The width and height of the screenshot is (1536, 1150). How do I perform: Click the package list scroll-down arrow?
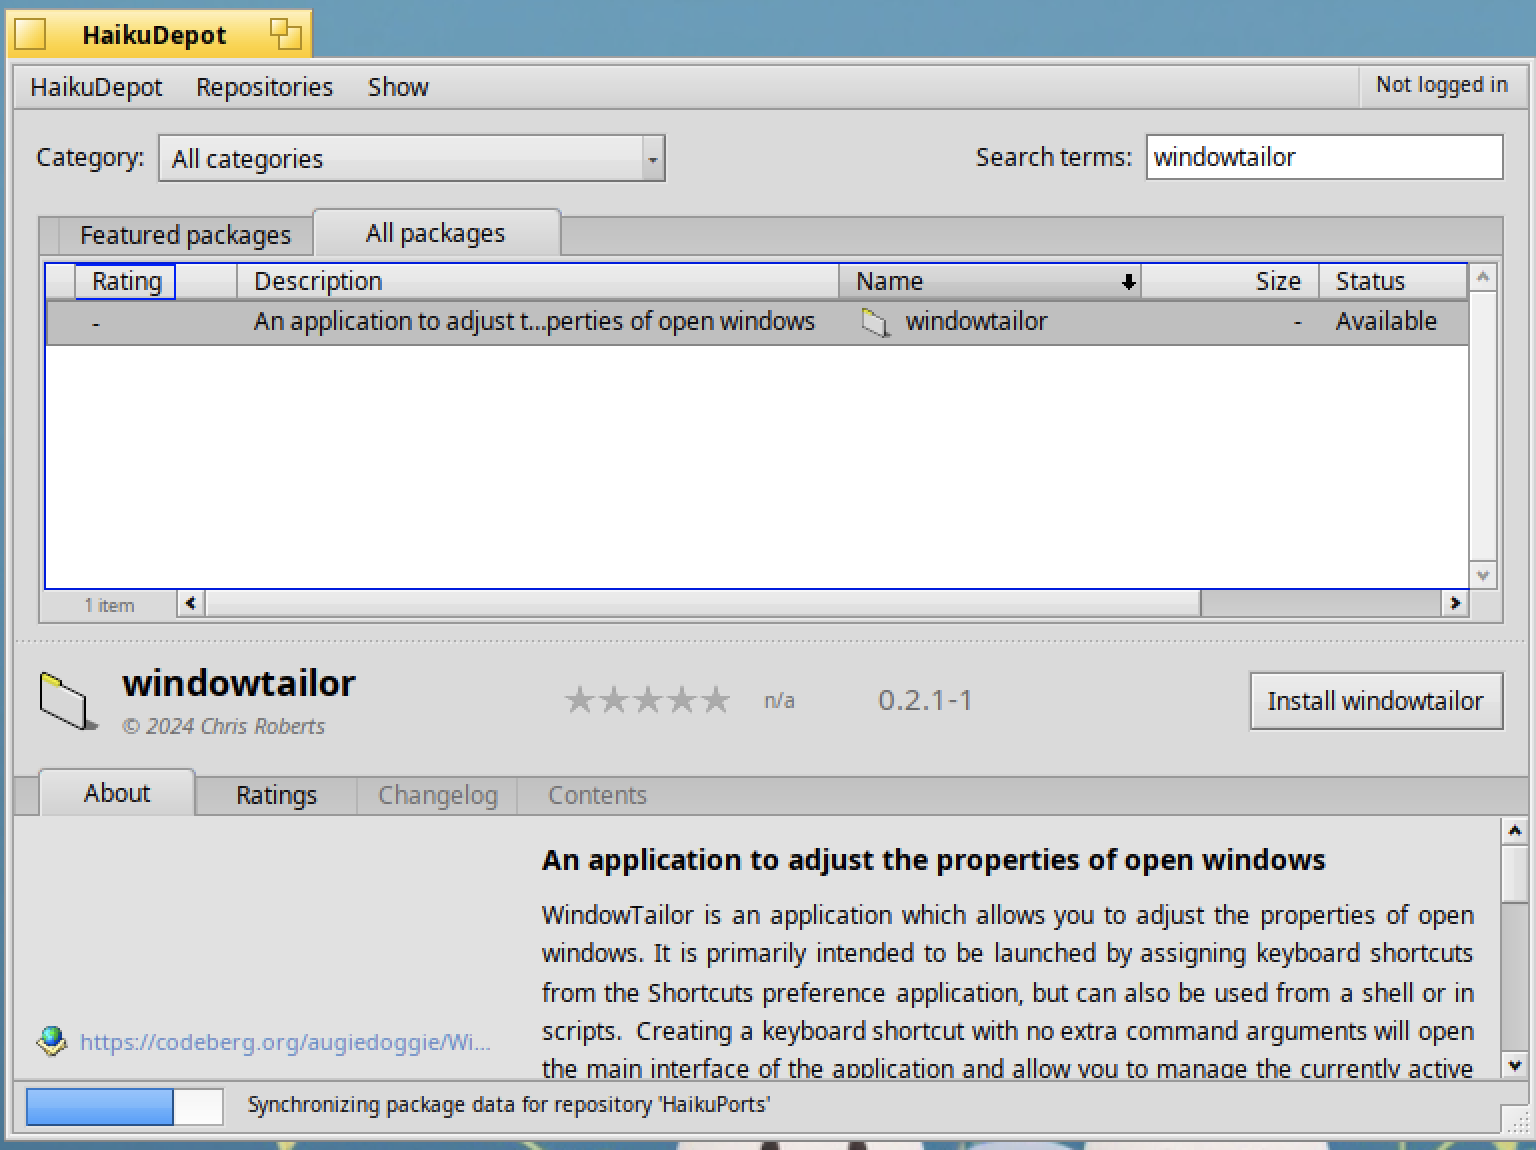[x=1483, y=575]
